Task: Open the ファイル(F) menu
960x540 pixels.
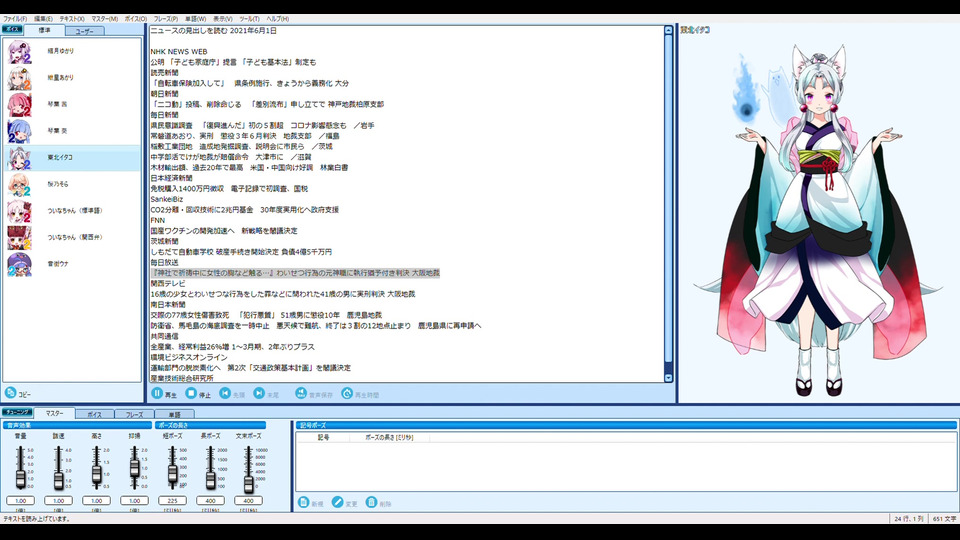Action: pos(15,19)
